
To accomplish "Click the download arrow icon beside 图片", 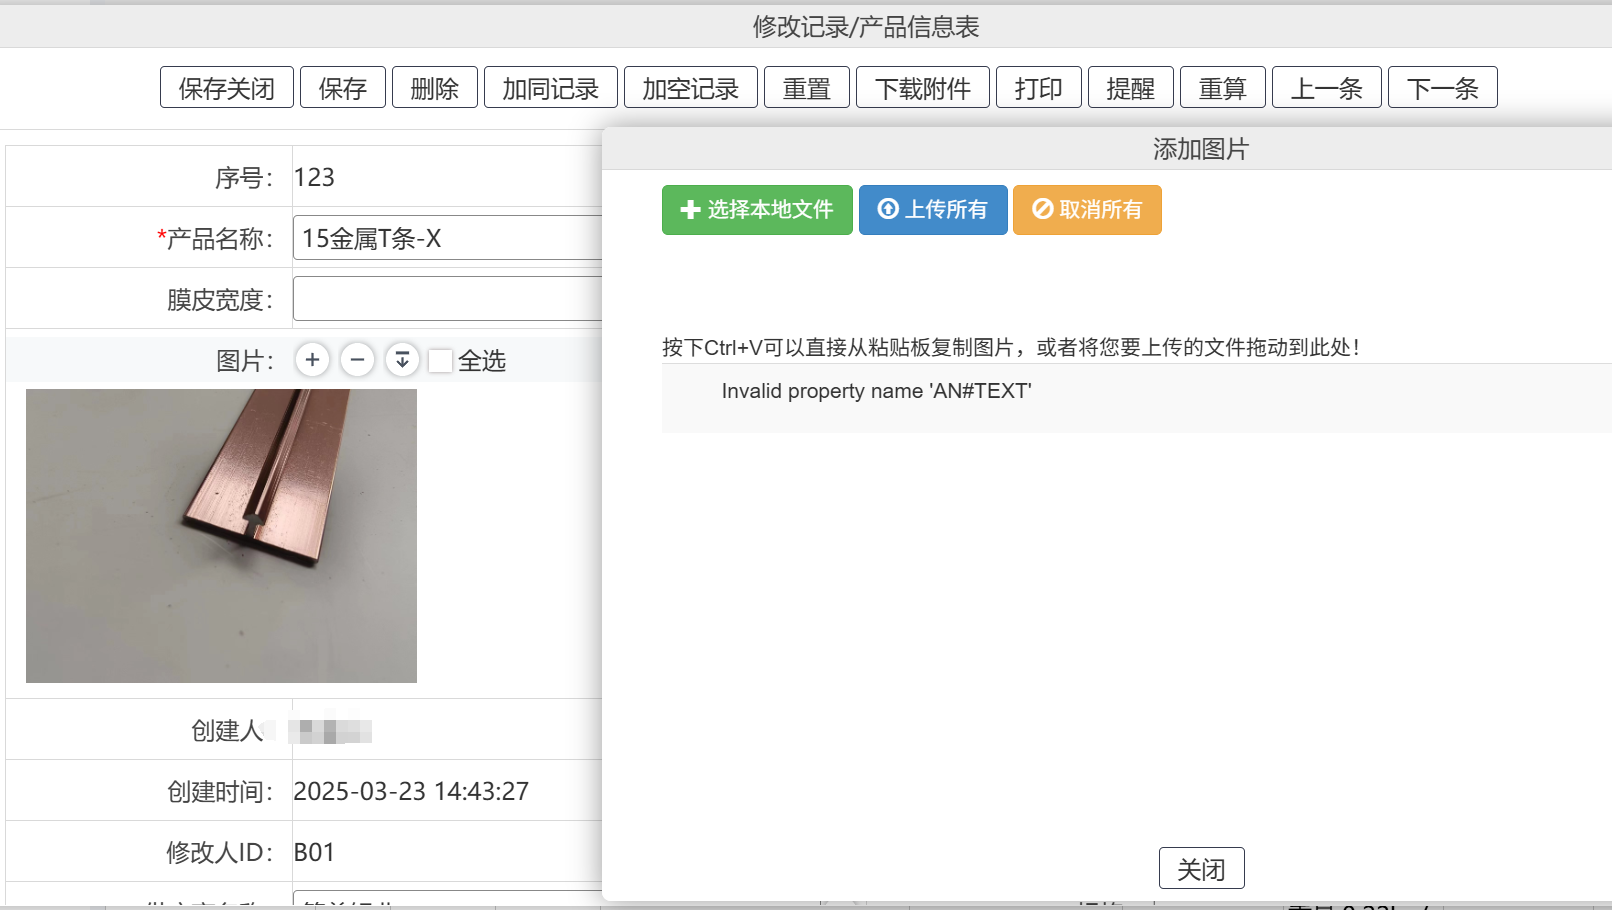I will (402, 359).
